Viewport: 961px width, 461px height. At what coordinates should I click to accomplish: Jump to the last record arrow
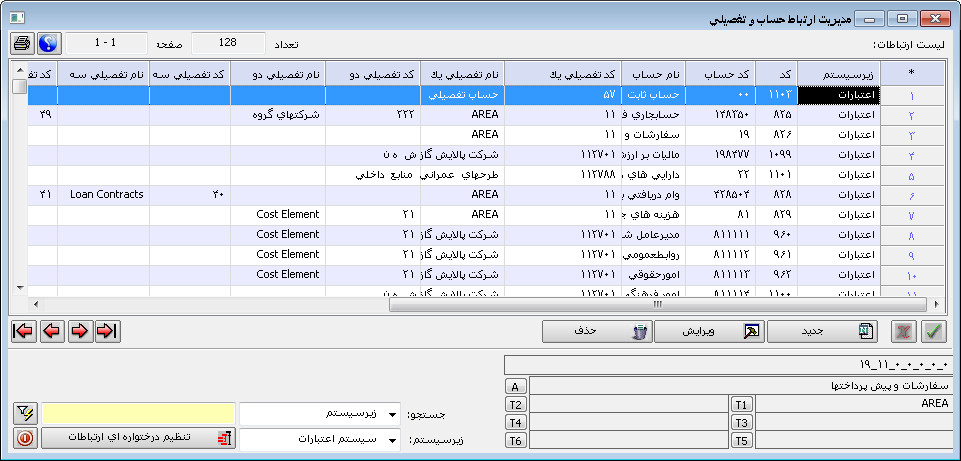[x=107, y=331]
